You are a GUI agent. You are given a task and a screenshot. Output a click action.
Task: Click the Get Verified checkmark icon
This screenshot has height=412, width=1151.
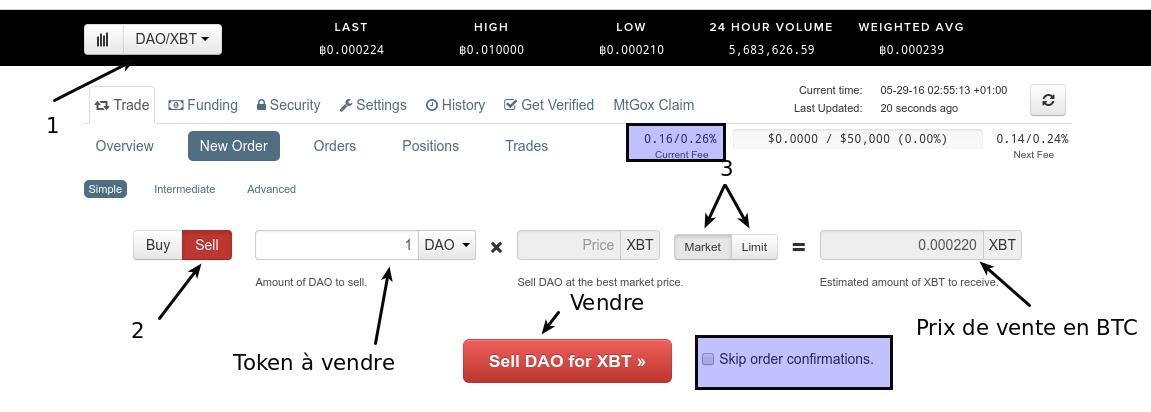coord(511,105)
